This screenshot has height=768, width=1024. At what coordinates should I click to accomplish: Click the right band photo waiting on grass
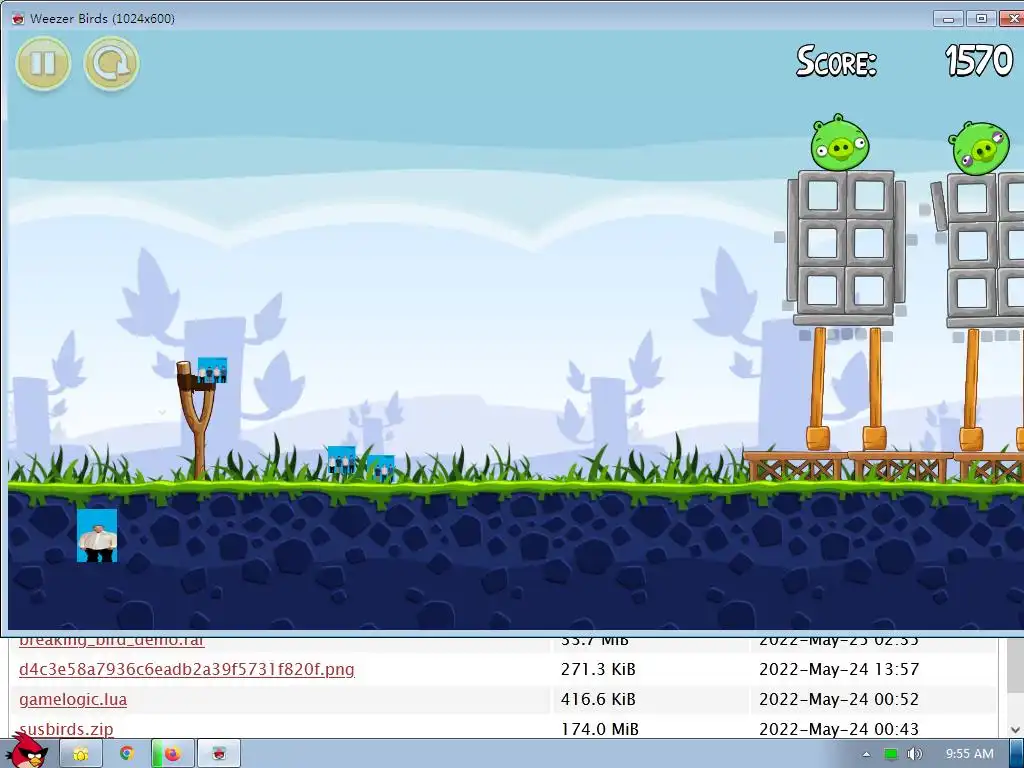(x=381, y=468)
